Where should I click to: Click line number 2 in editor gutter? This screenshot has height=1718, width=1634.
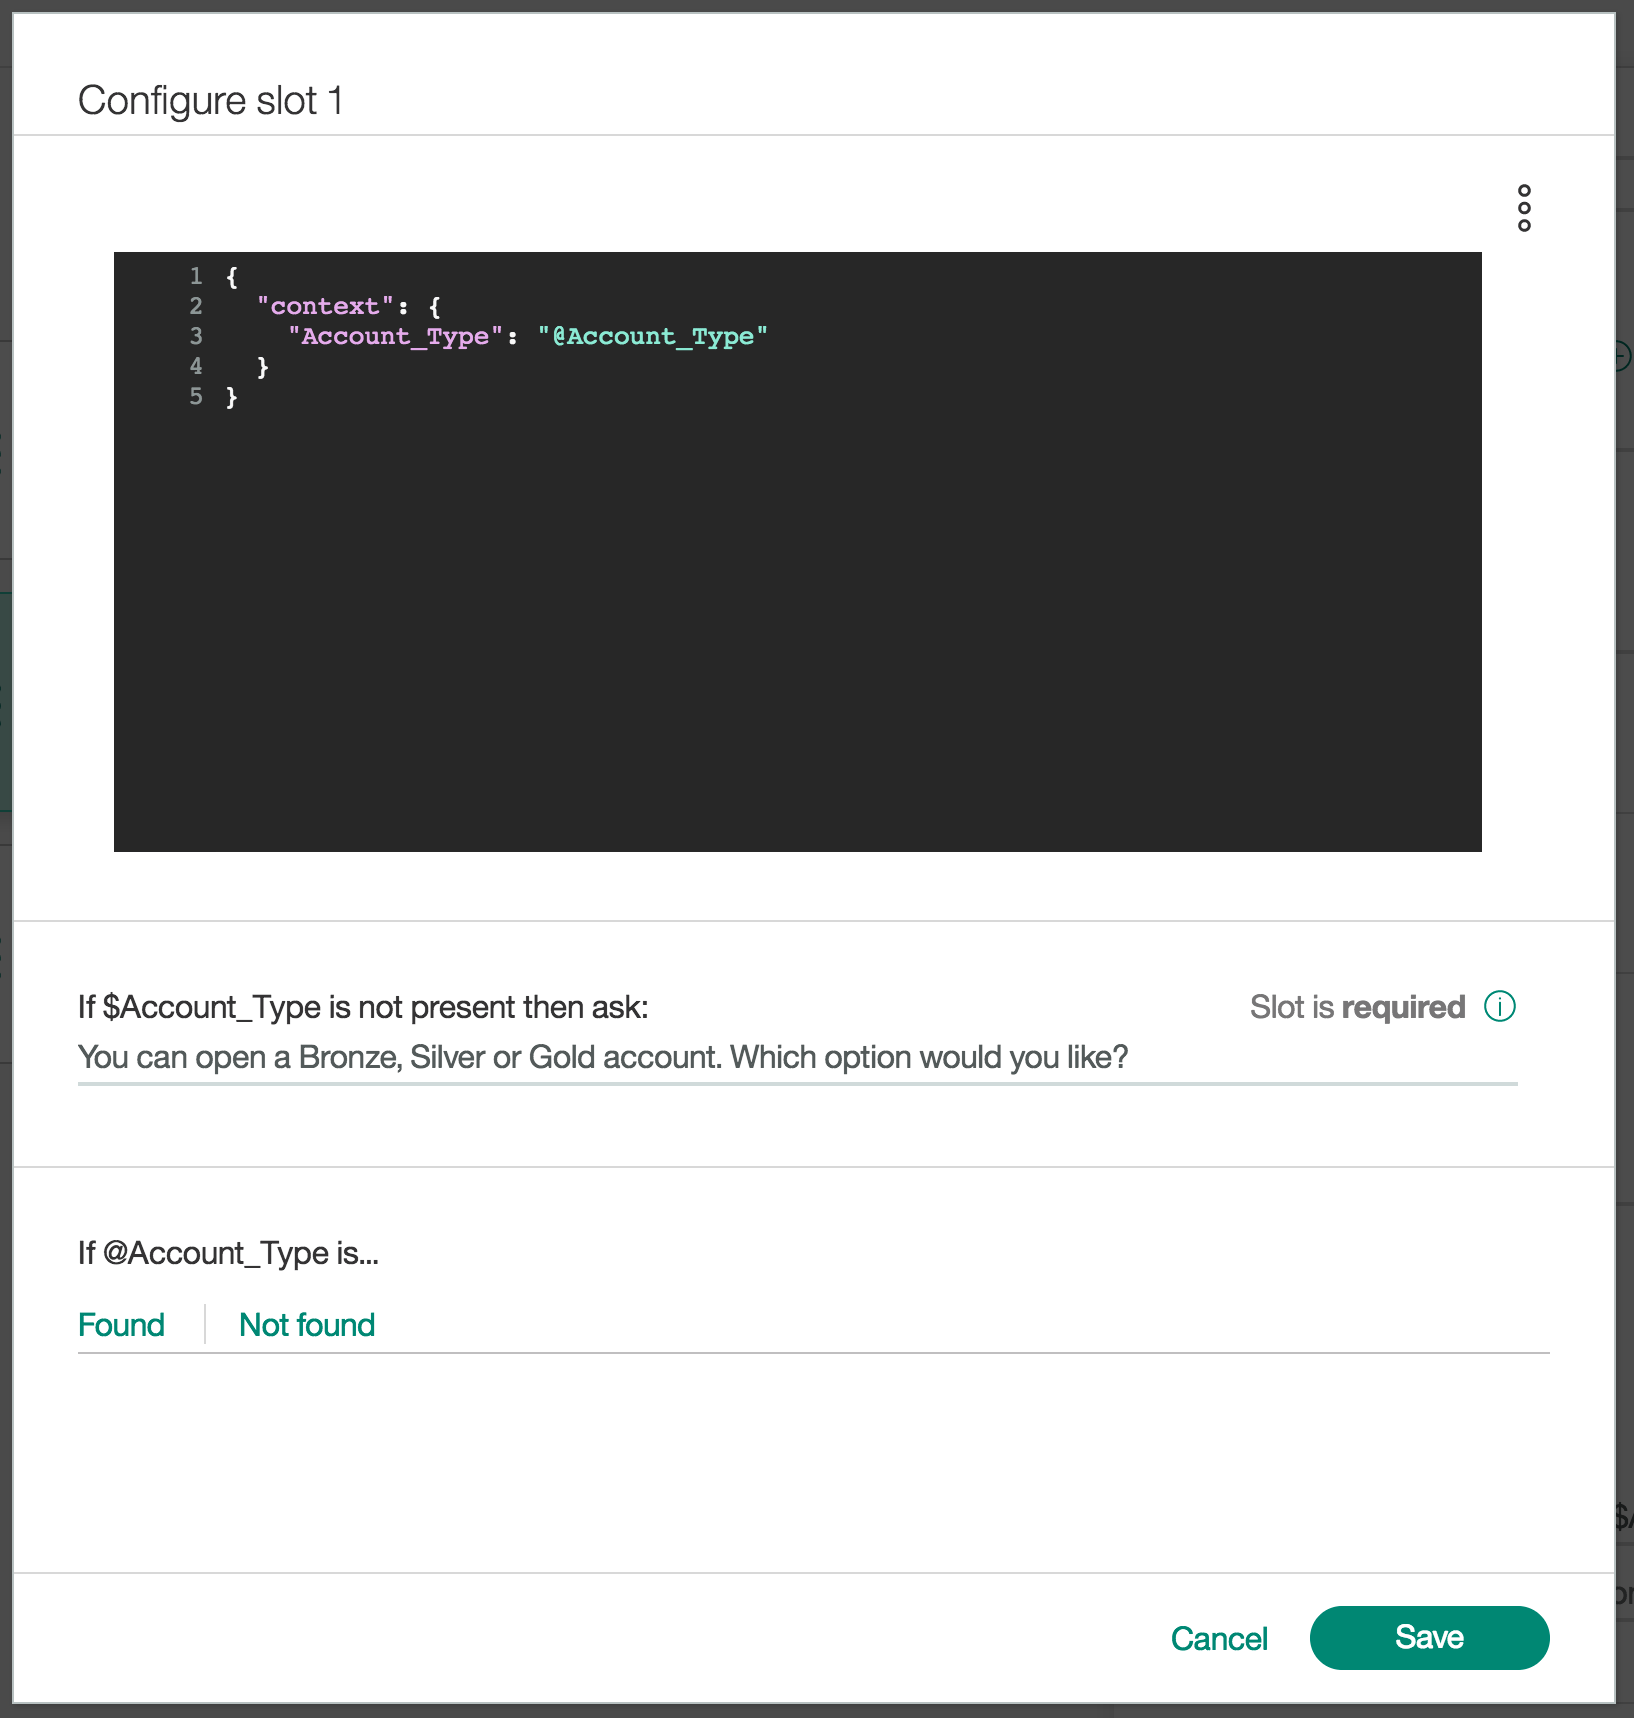(x=196, y=306)
